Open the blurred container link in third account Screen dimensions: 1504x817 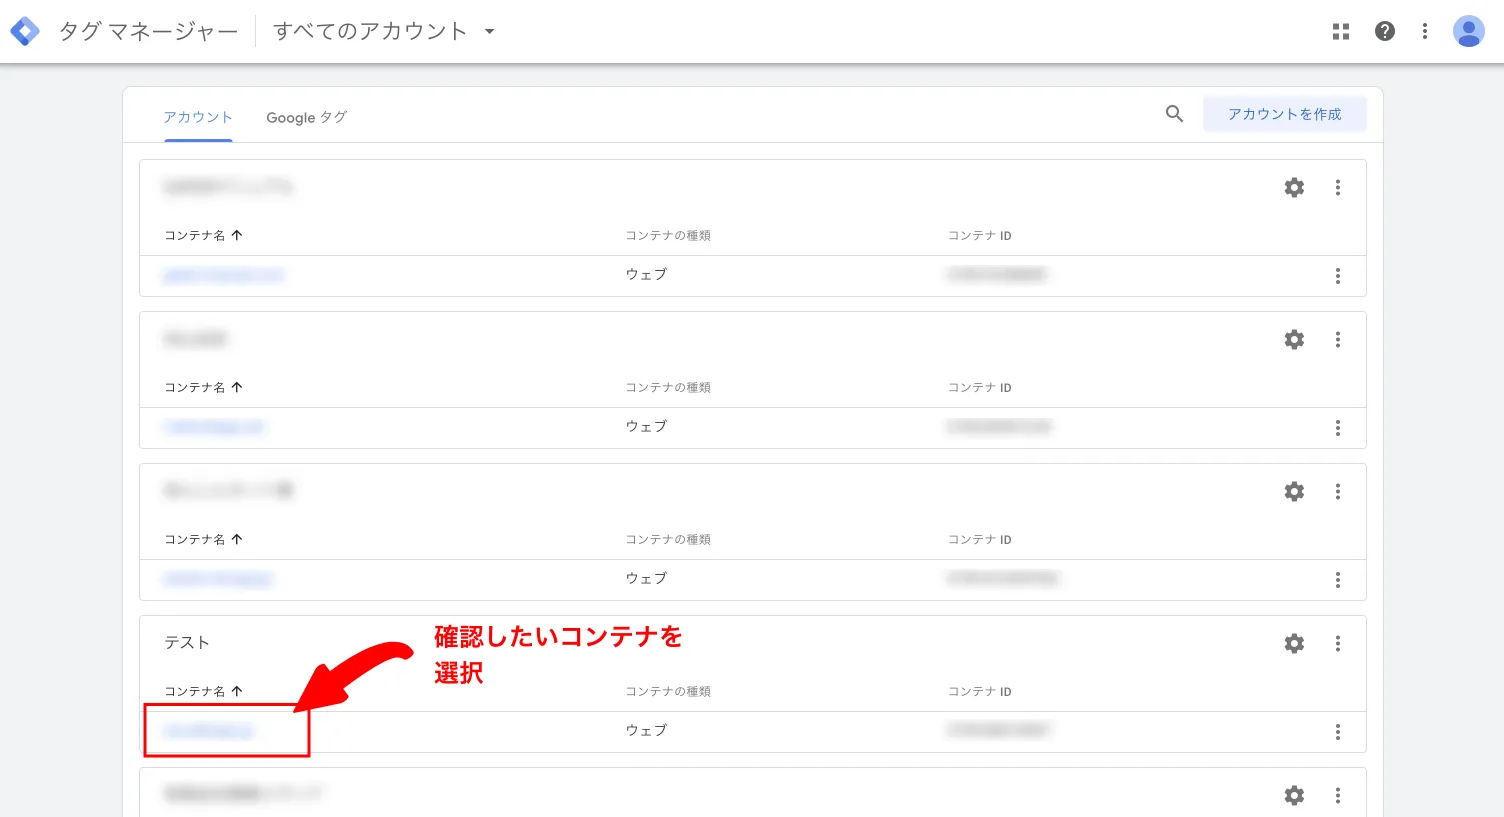pyautogui.click(x=218, y=579)
